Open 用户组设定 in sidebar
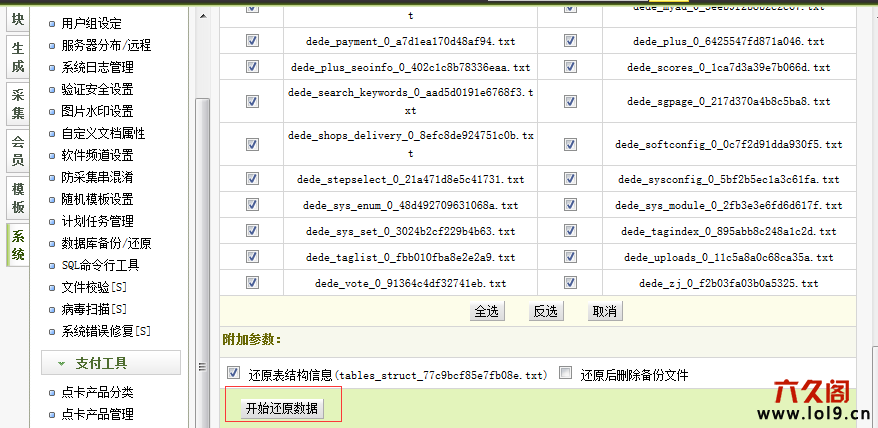Image resolution: width=878 pixels, height=428 pixels. [x=91, y=24]
